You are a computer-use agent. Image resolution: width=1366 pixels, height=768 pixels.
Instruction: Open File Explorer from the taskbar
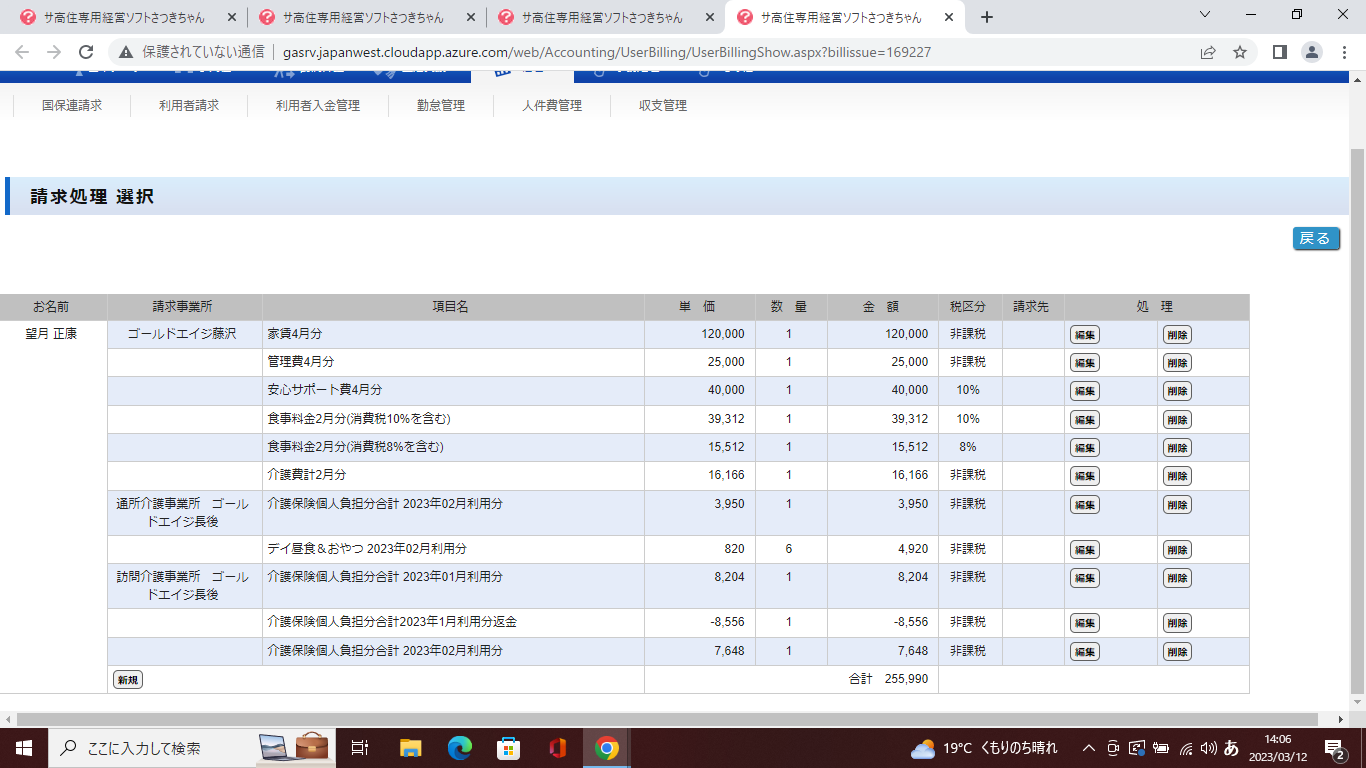[x=410, y=748]
